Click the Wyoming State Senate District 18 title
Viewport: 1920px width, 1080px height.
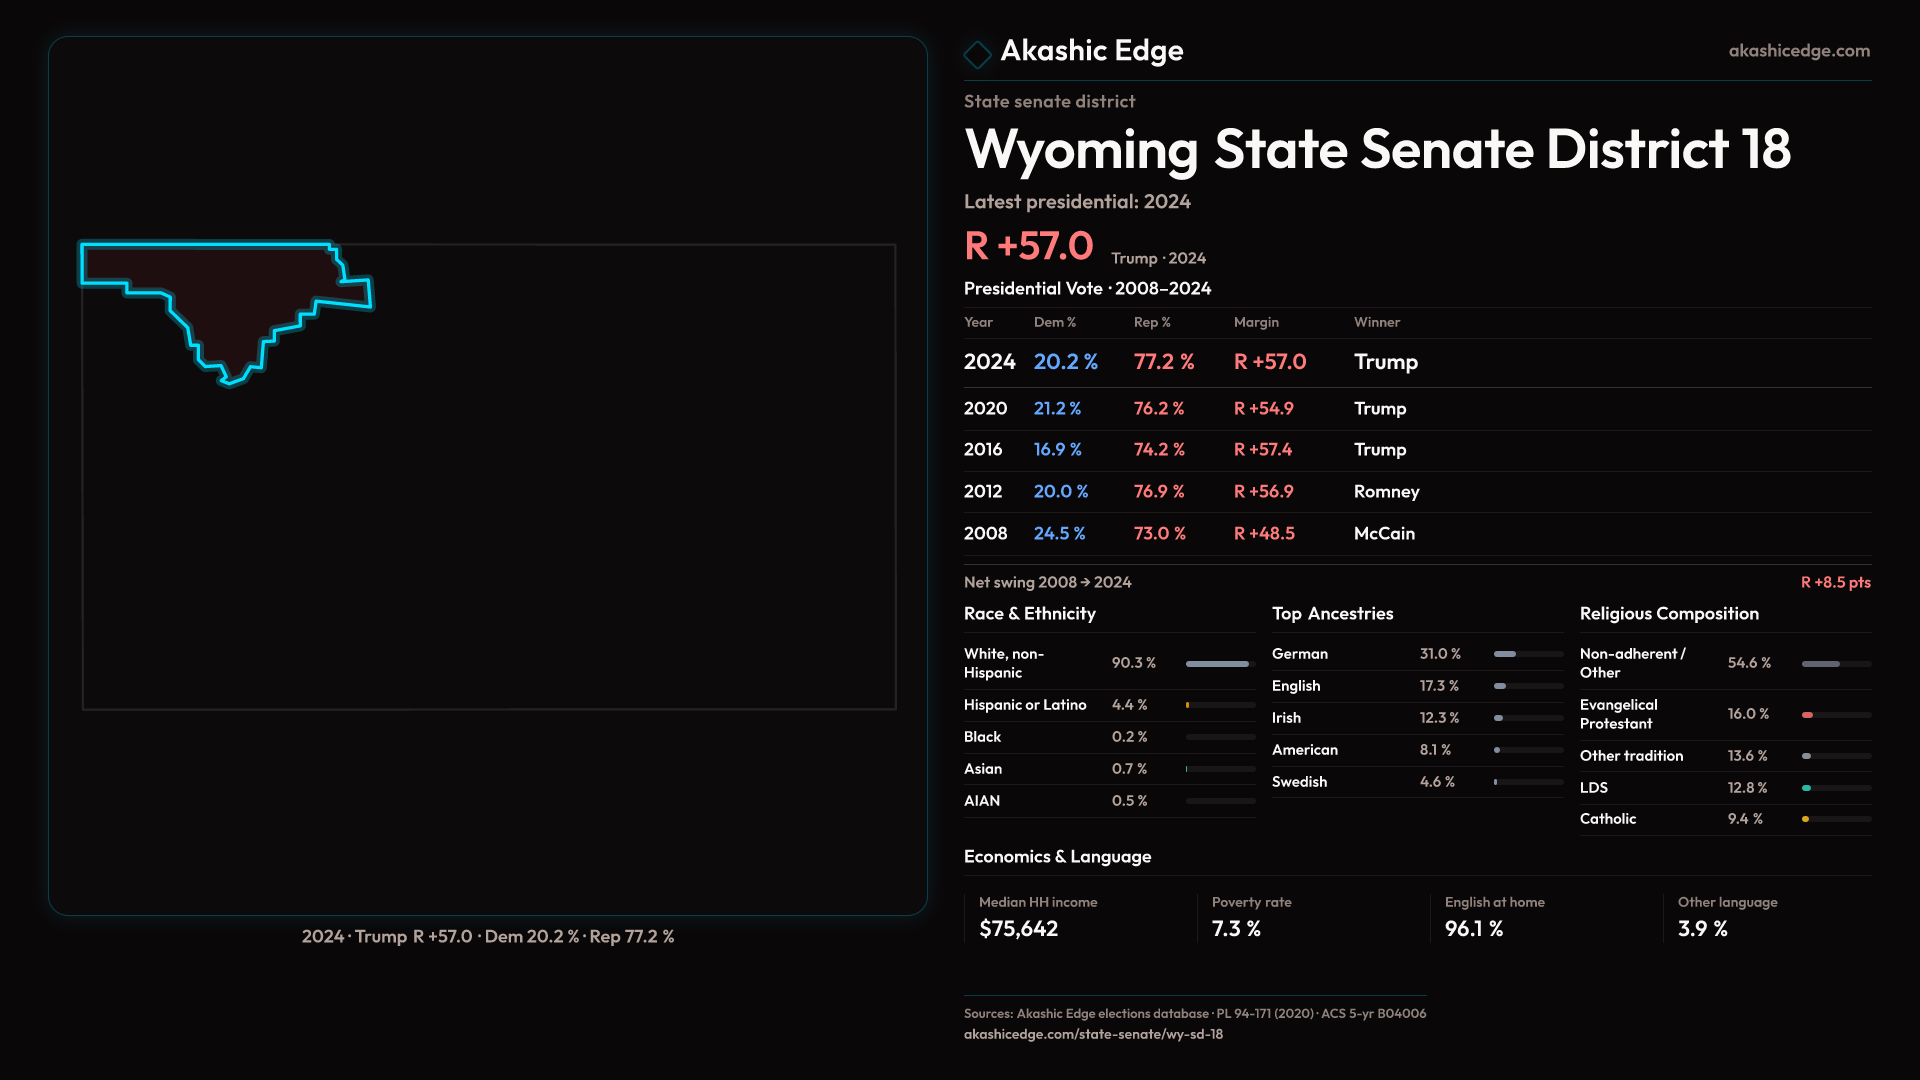coord(1377,150)
